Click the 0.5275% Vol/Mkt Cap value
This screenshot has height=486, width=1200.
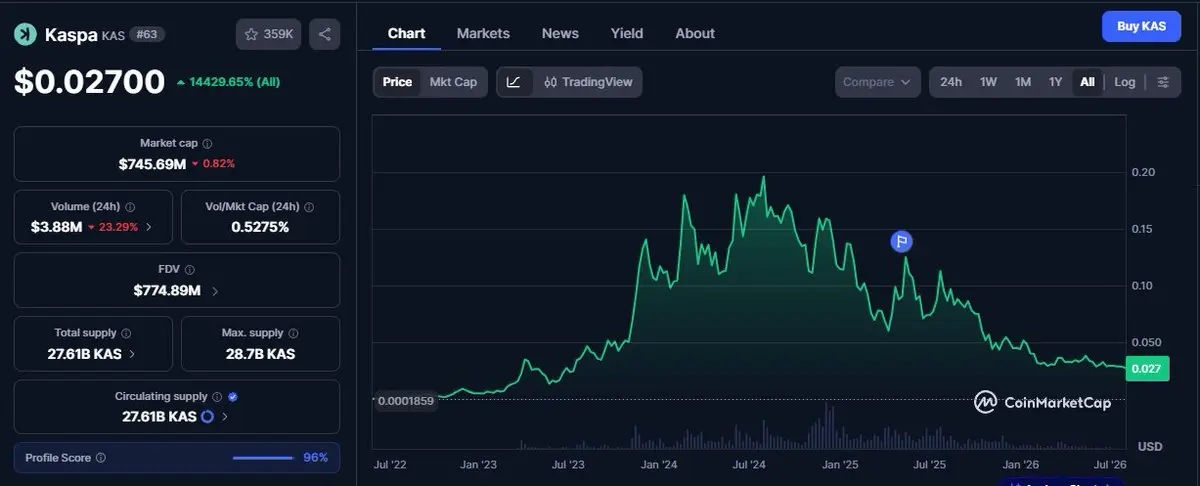point(260,227)
